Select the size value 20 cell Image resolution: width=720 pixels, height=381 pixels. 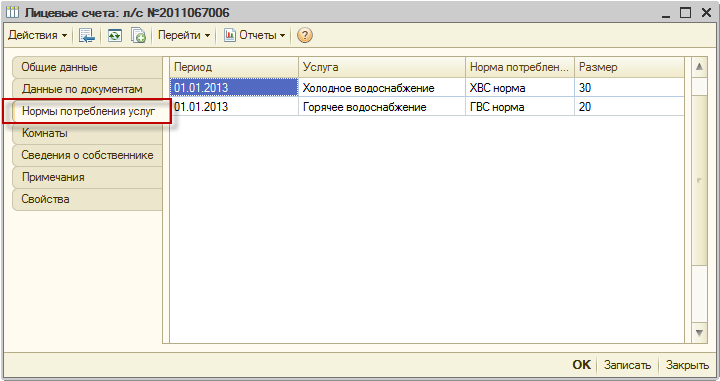629,106
